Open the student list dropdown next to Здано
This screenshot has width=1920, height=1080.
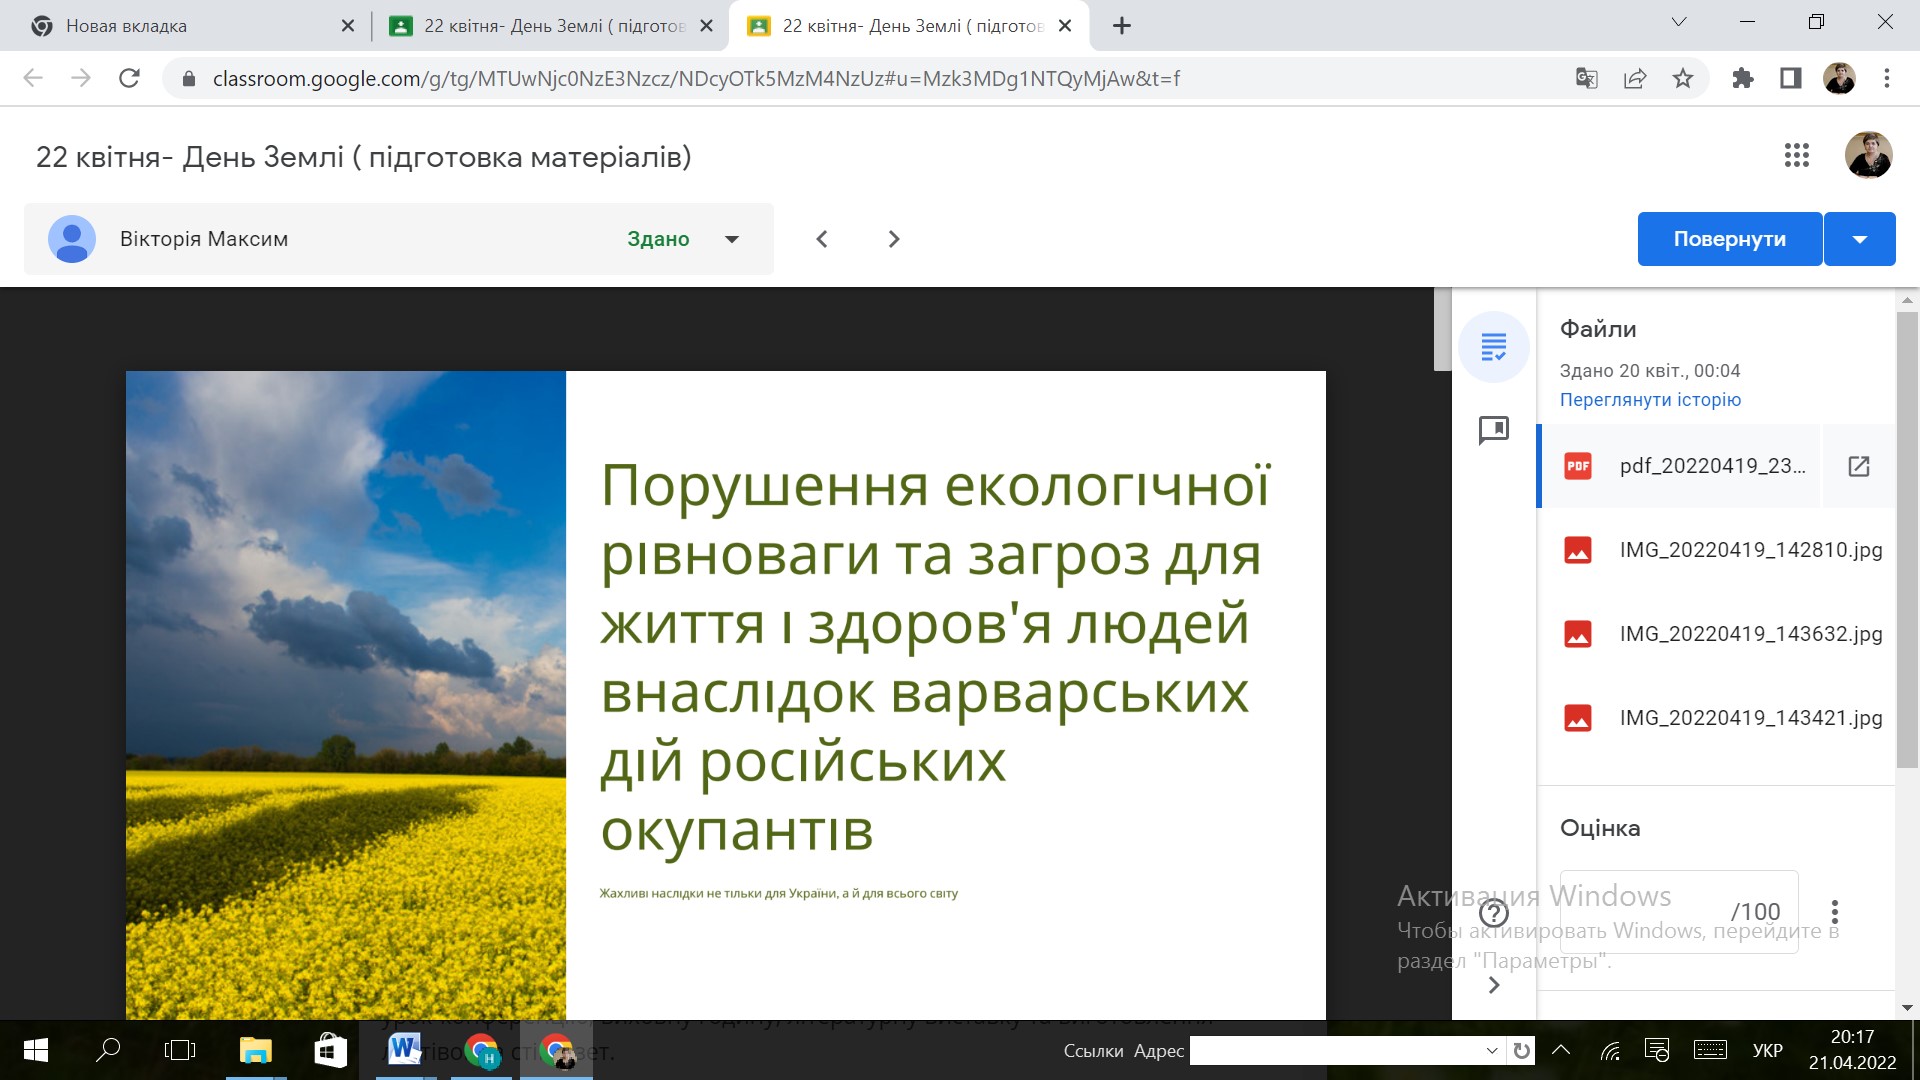point(732,239)
